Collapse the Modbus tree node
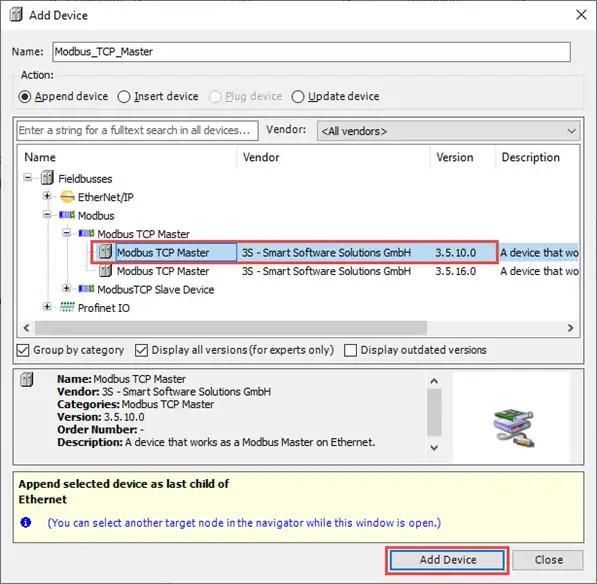The height and width of the screenshot is (584, 597). tap(47, 214)
